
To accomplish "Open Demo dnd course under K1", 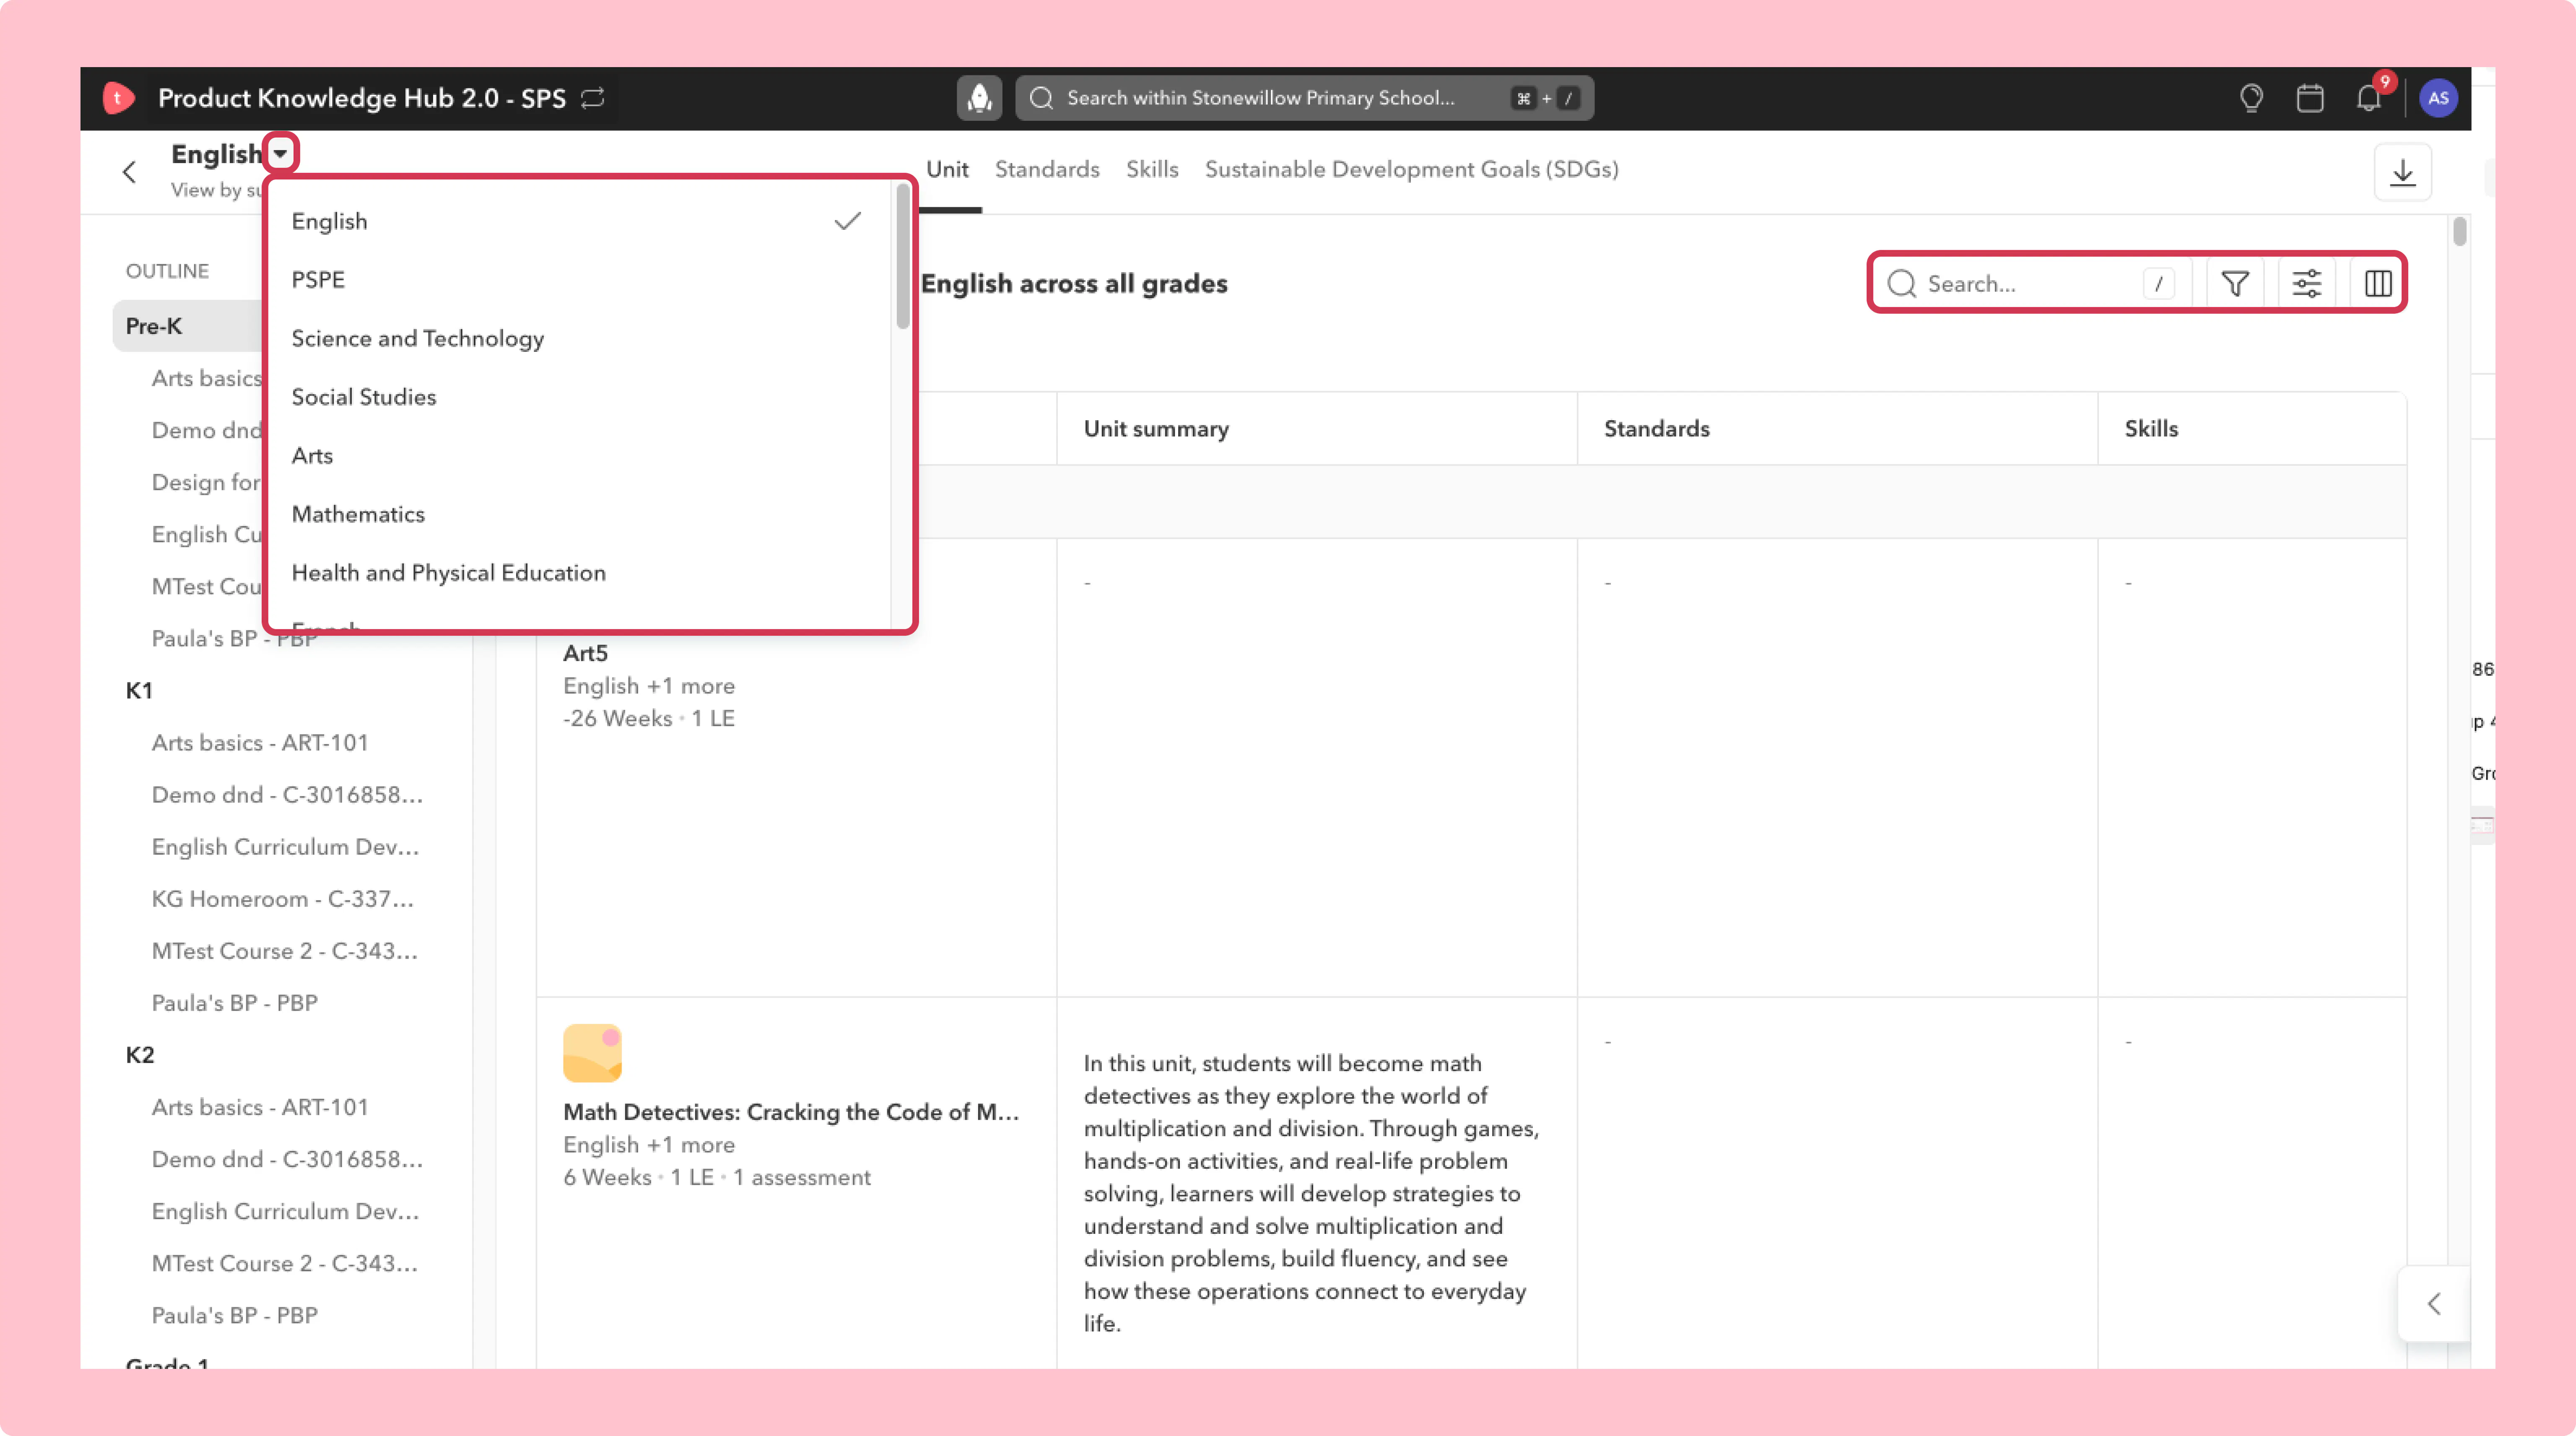I will (287, 795).
